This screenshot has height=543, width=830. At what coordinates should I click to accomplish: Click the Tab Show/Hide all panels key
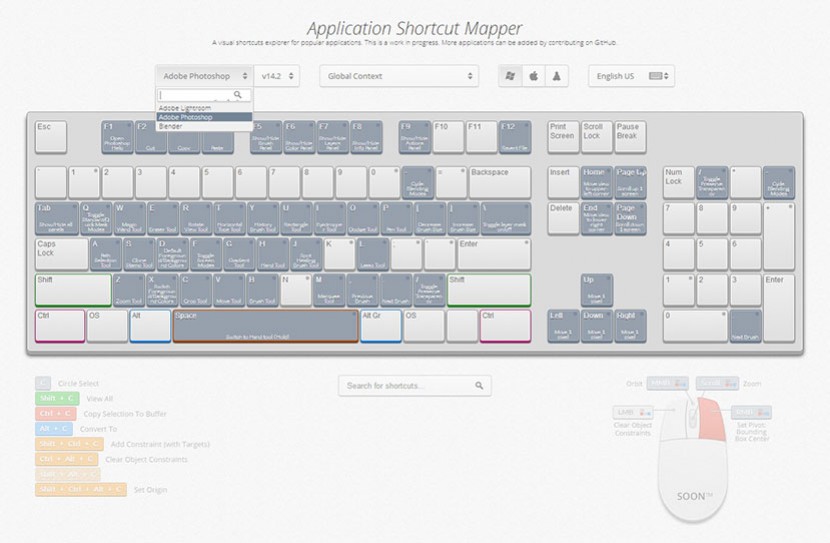[x=57, y=218]
